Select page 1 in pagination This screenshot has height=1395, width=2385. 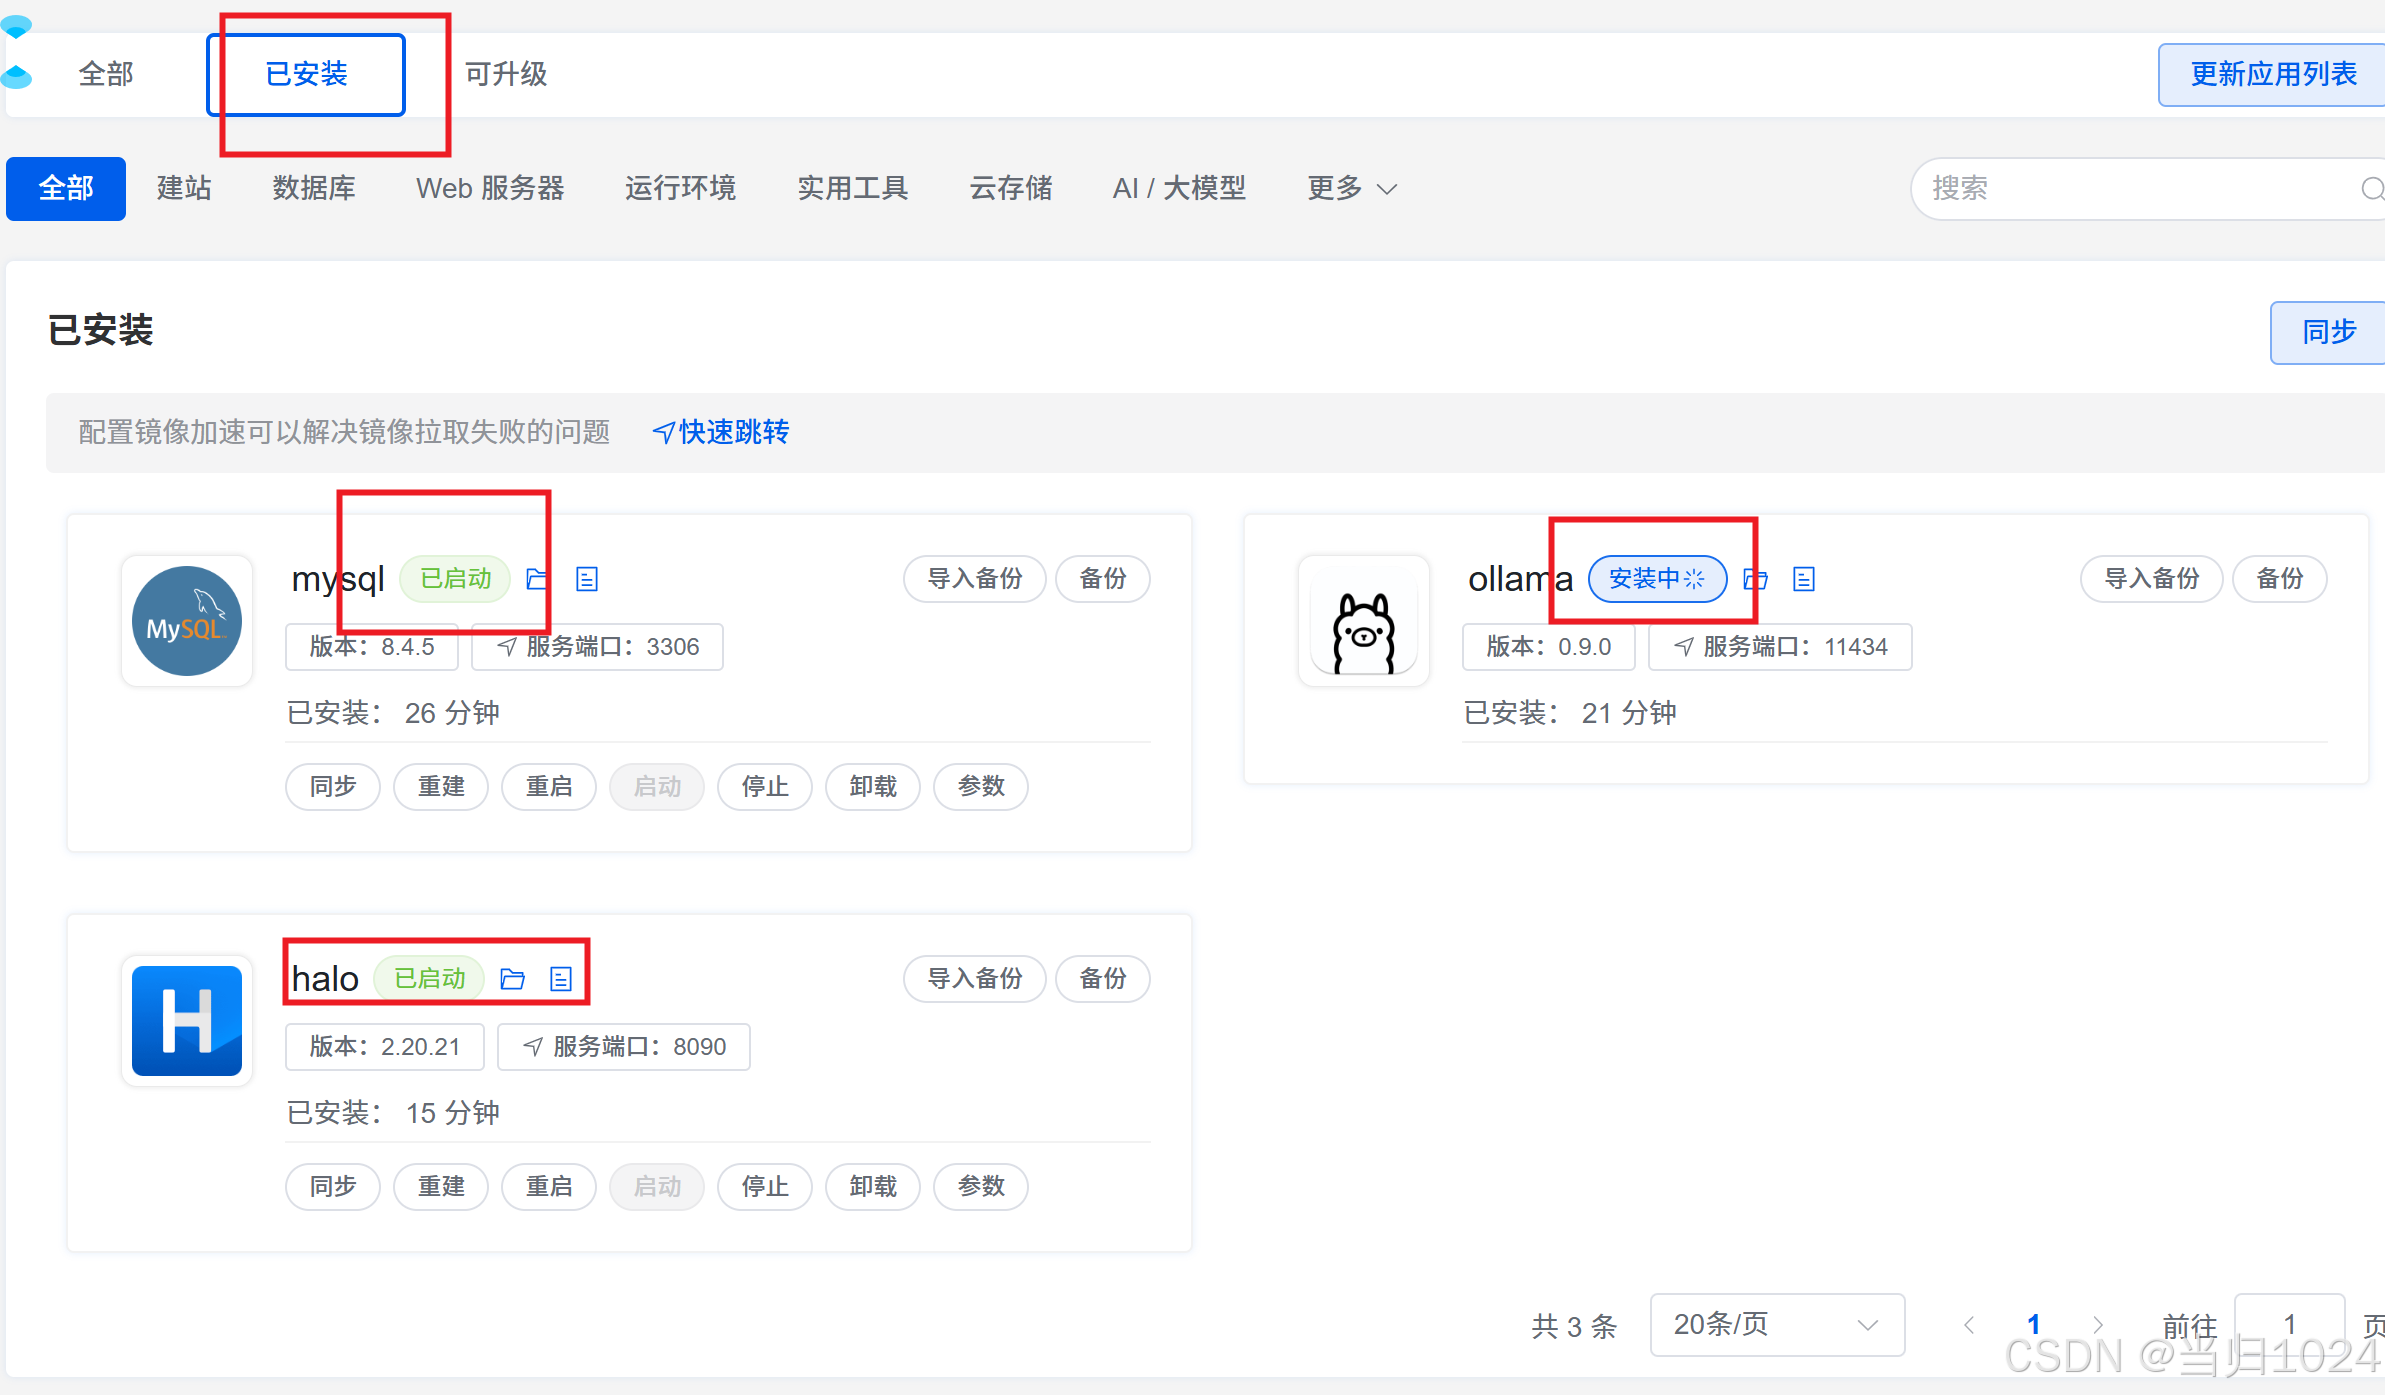(x=2033, y=1325)
